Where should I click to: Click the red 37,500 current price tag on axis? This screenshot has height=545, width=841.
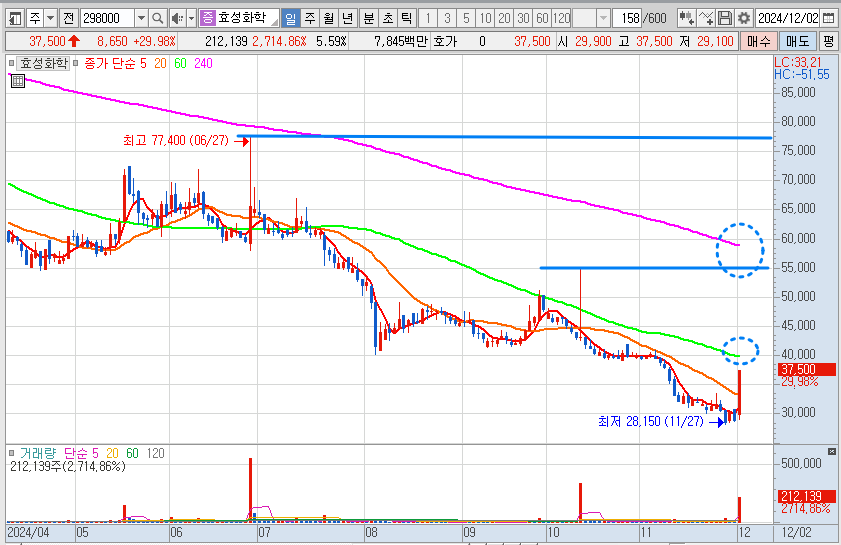pos(807,370)
